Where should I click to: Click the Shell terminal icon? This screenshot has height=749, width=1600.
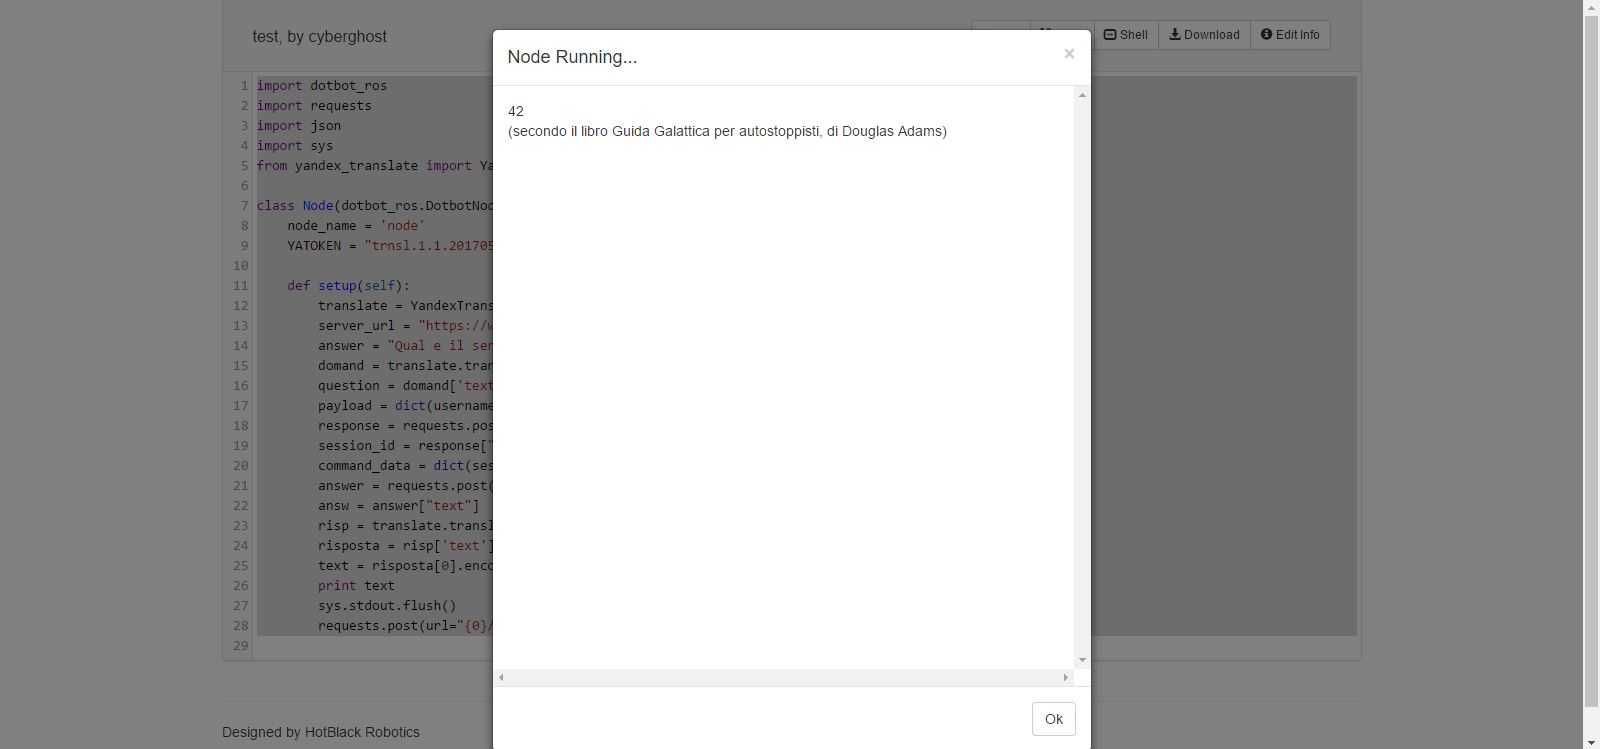pyautogui.click(x=1110, y=35)
